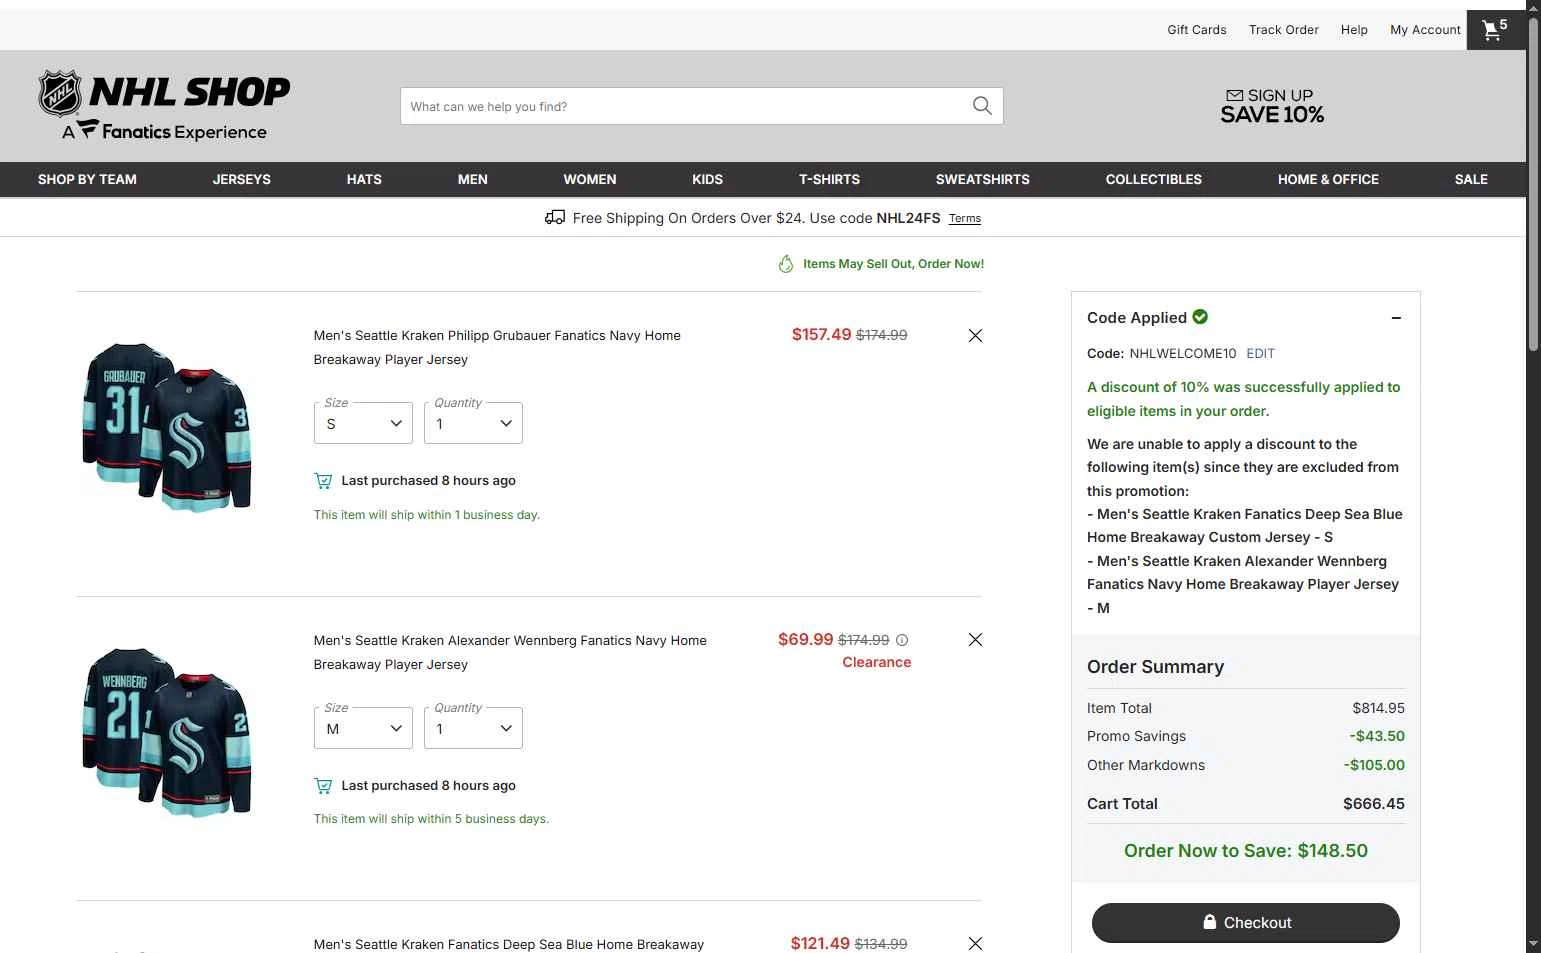
Task: Open the Kids menu
Action: click(707, 179)
